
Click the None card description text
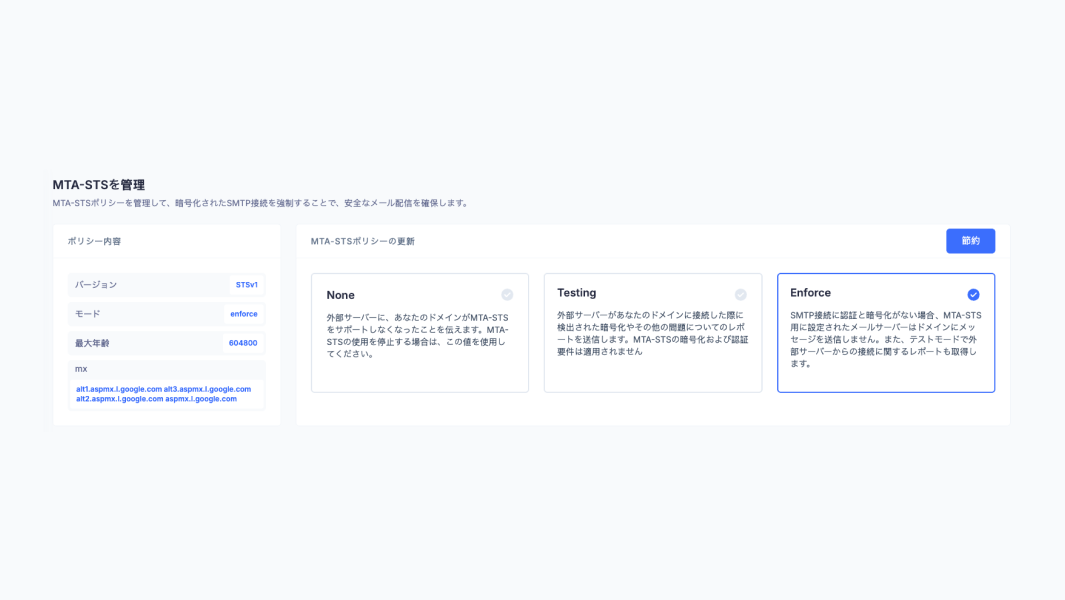[x=417, y=335]
